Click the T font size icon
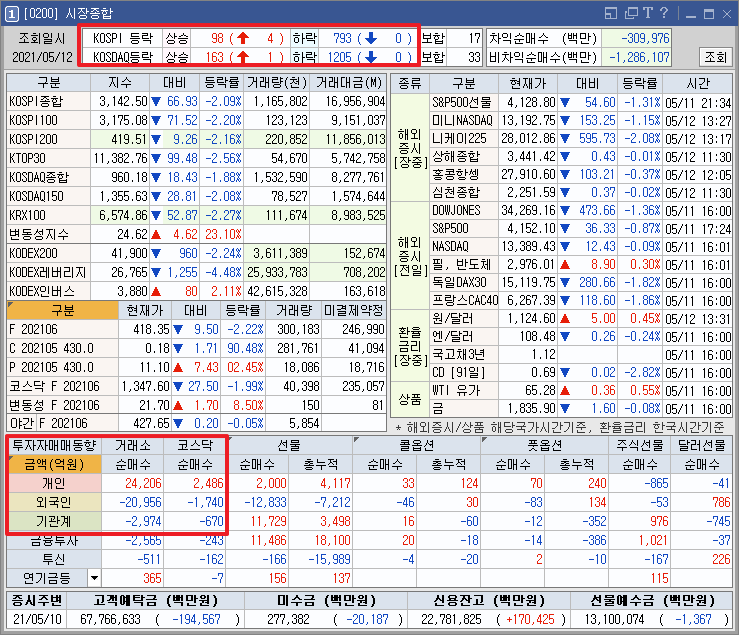 (x=649, y=13)
